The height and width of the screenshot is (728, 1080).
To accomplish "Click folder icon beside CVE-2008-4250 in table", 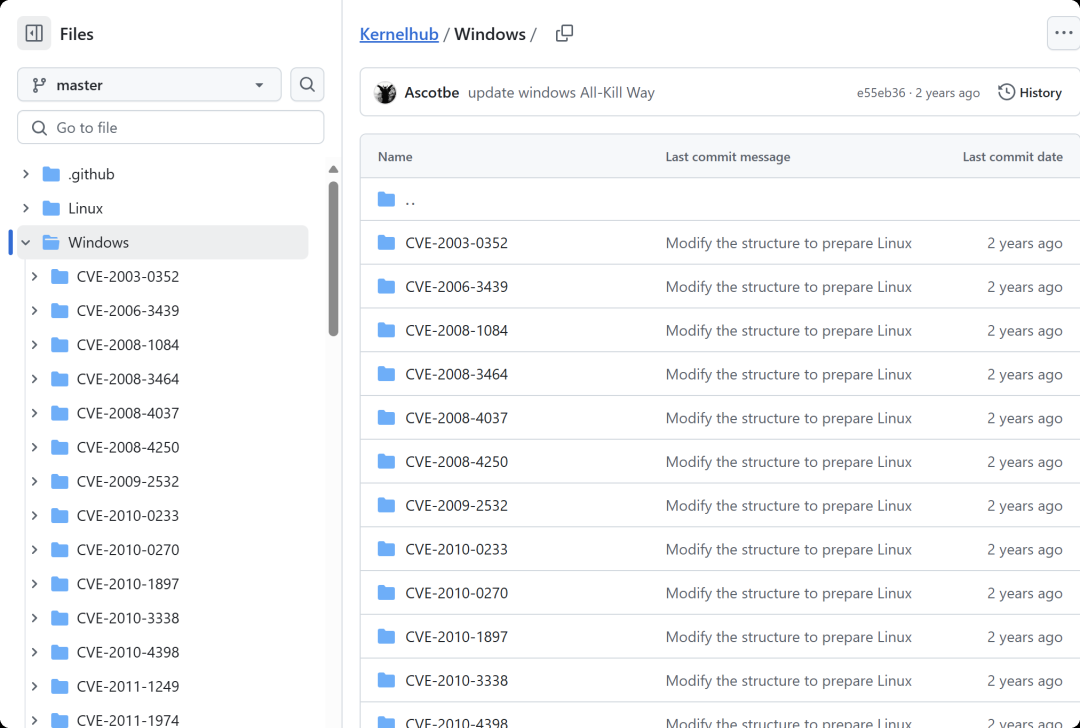I will click(386, 461).
